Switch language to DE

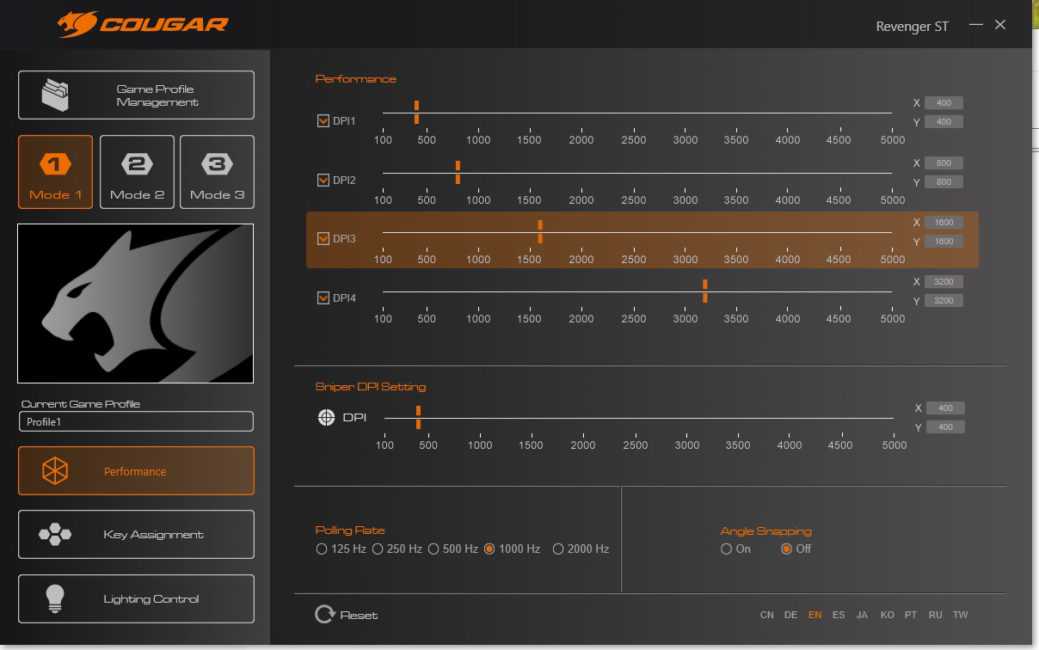[791, 615]
